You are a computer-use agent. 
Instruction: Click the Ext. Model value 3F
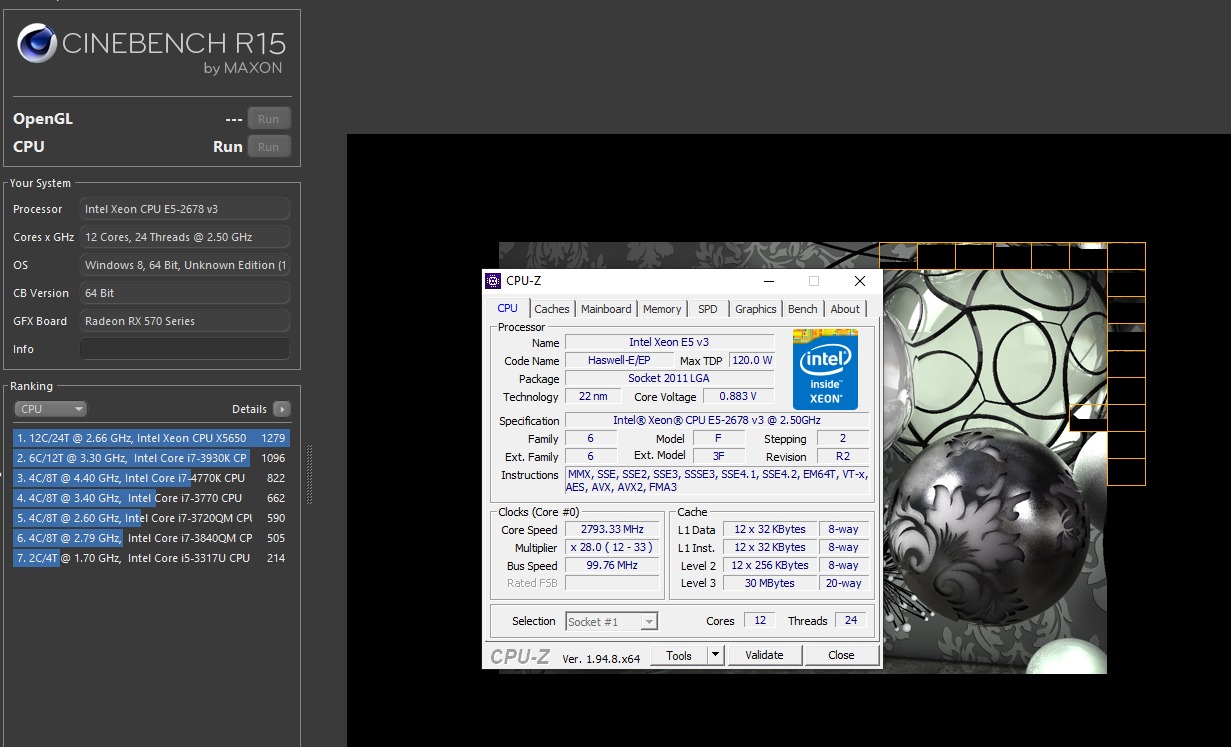click(x=719, y=456)
